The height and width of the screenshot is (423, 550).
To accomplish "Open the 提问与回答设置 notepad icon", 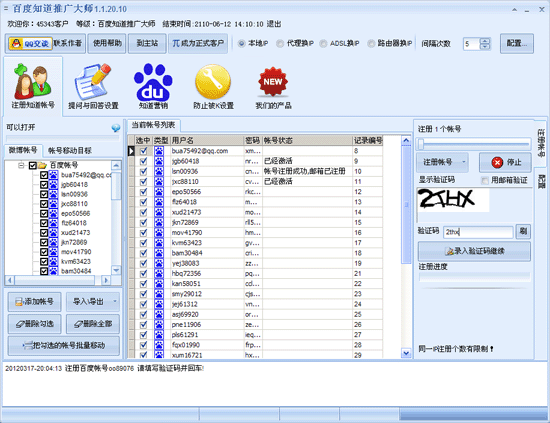I will (93, 82).
